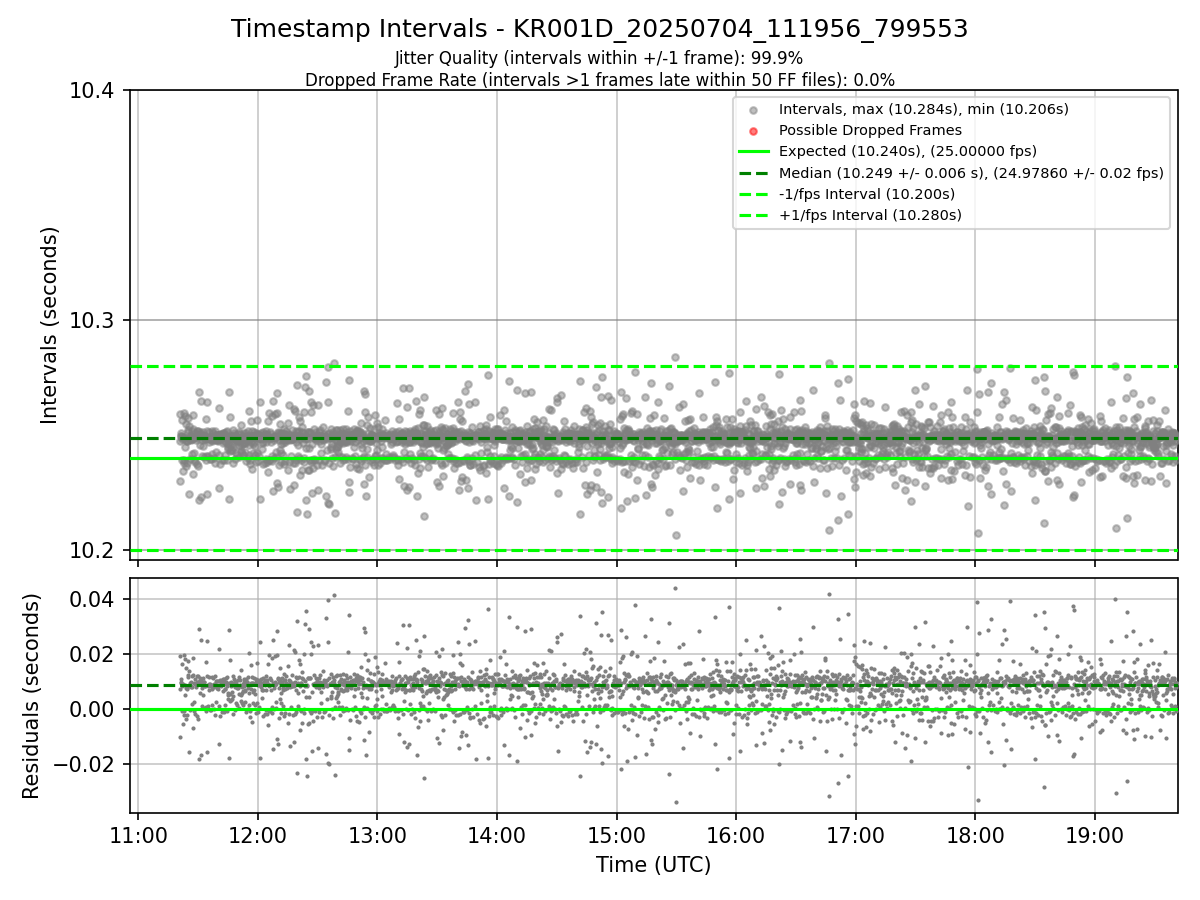Click the 10.4 y-axis tick label
The image size is (1200, 900).
click(92, 91)
